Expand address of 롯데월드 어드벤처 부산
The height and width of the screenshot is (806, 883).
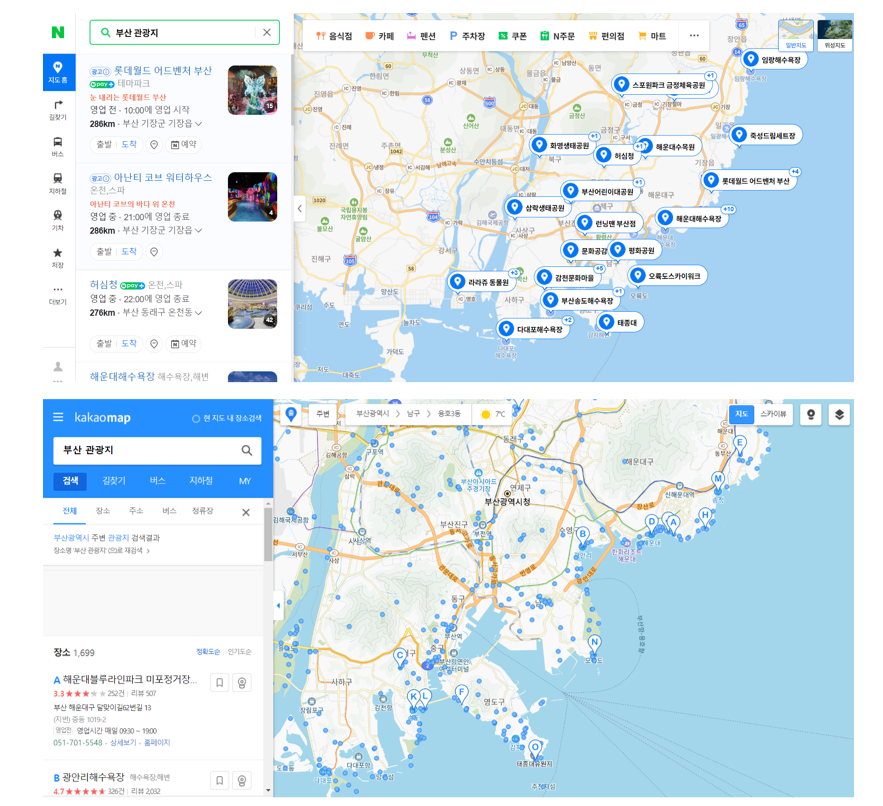(x=199, y=123)
